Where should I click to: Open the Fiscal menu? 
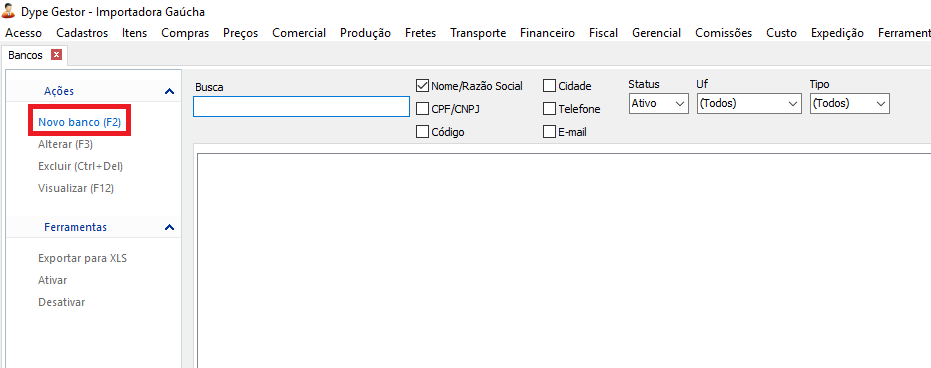(603, 33)
